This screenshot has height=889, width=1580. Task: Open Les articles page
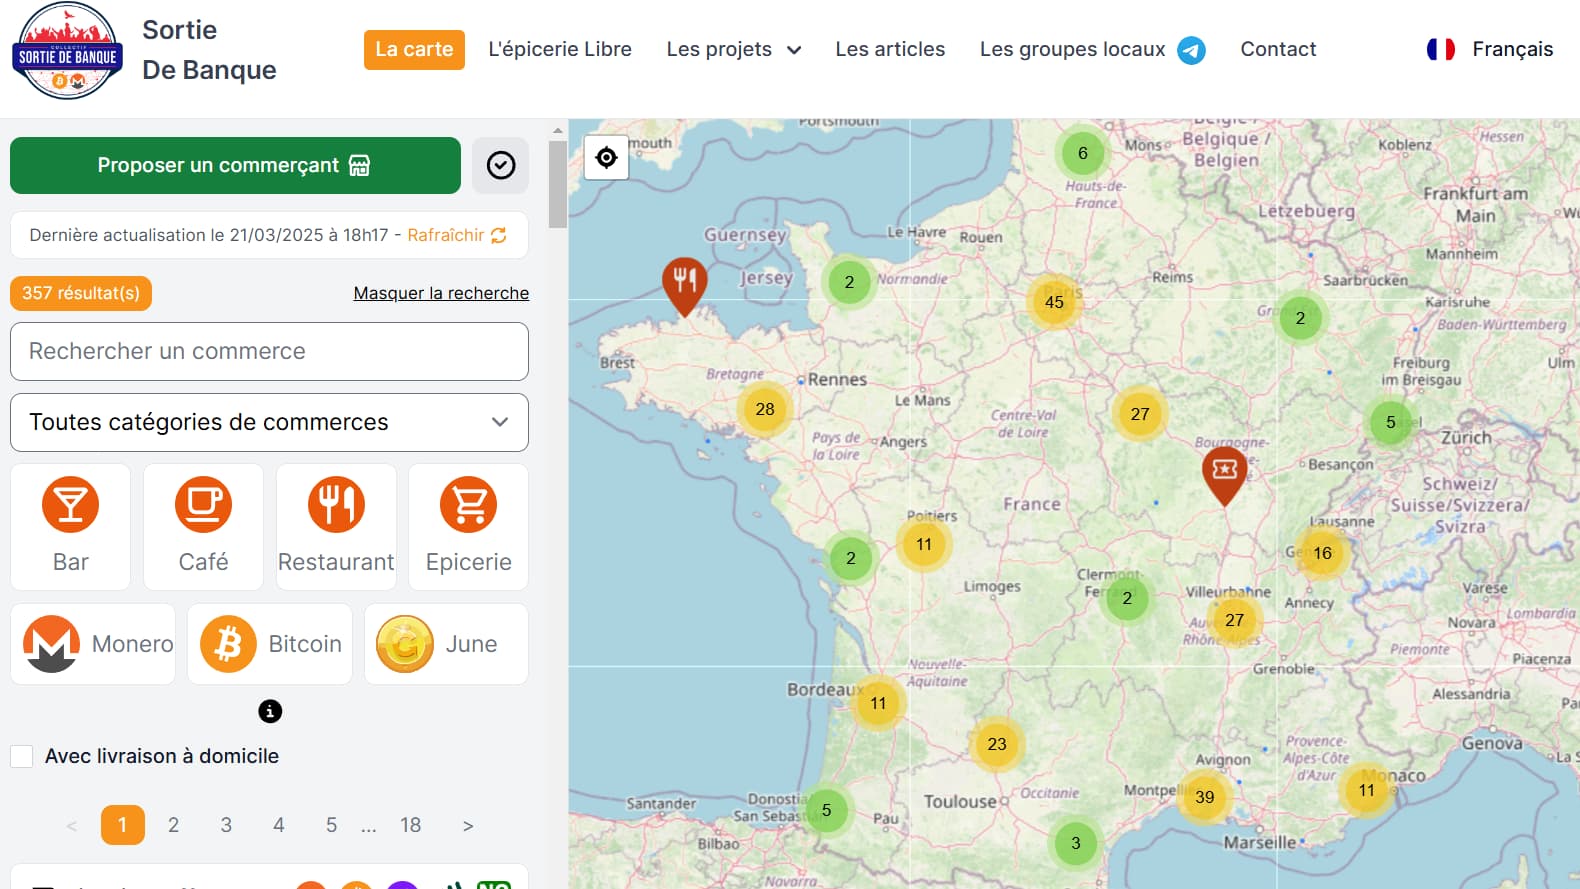tap(890, 49)
